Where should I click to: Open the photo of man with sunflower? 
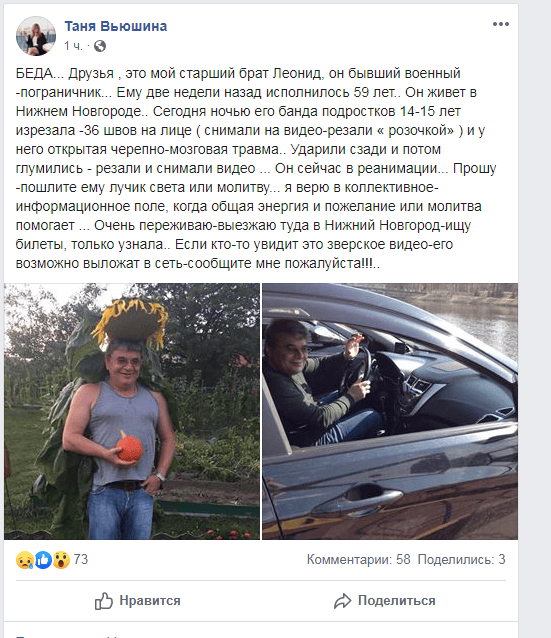[x=132, y=411]
